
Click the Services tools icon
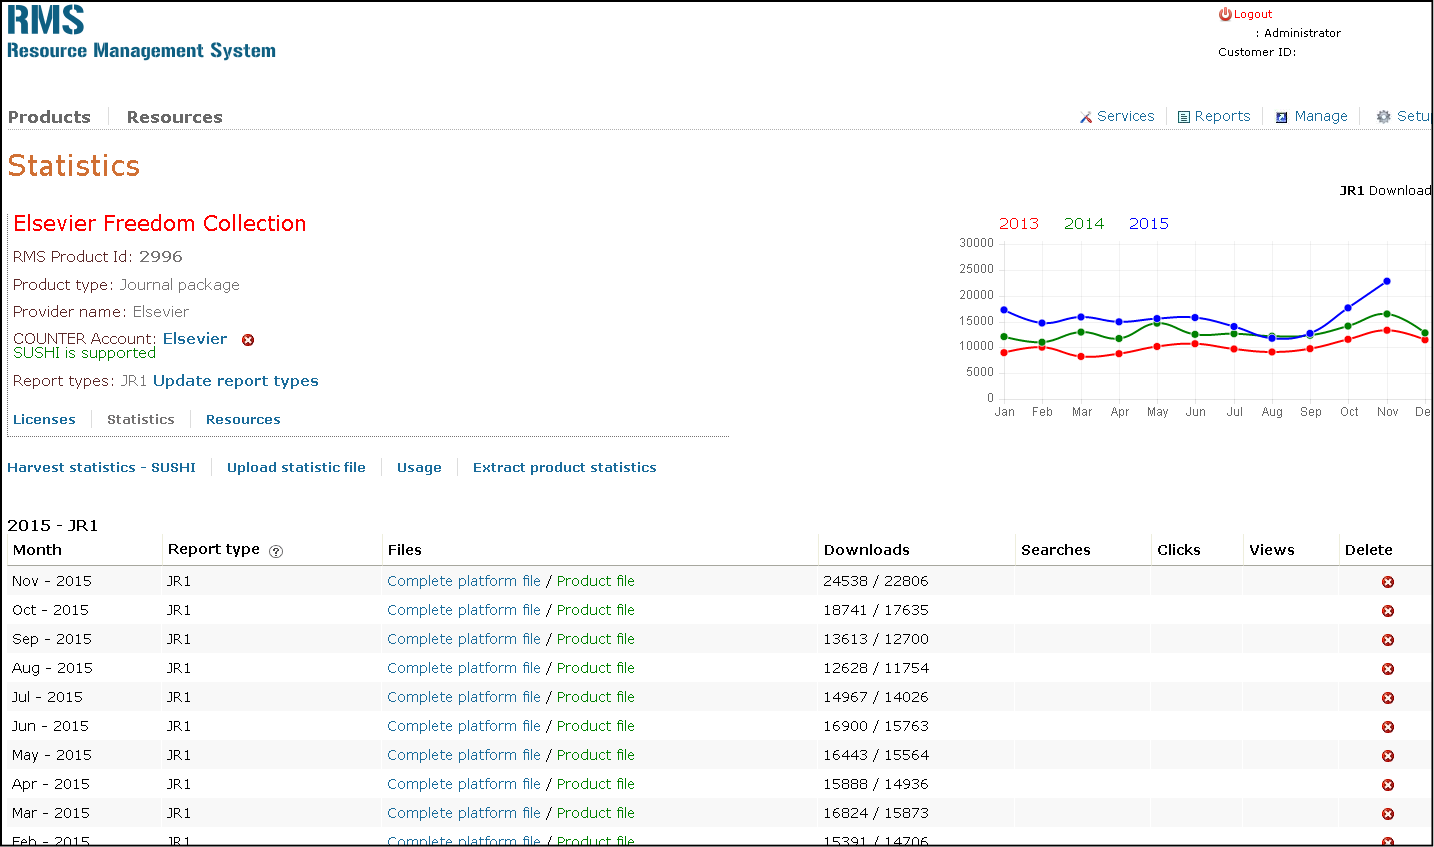[1086, 117]
